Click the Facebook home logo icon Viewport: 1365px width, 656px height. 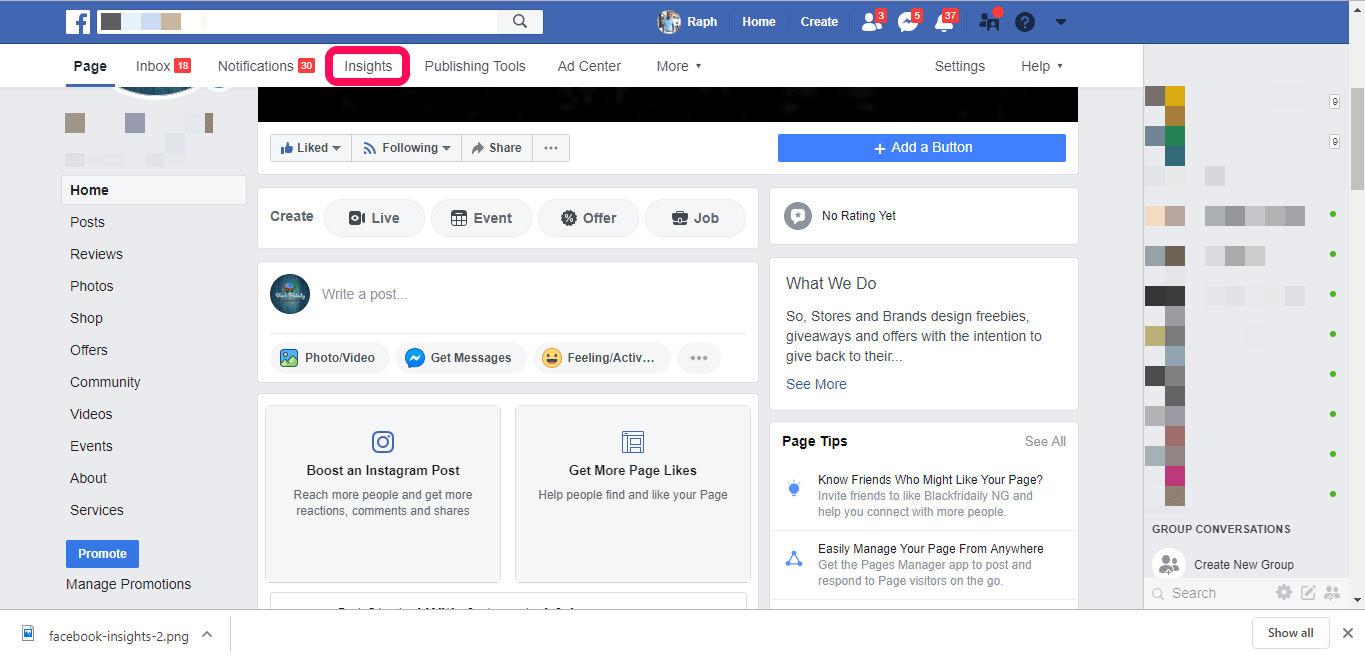coord(78,21)
